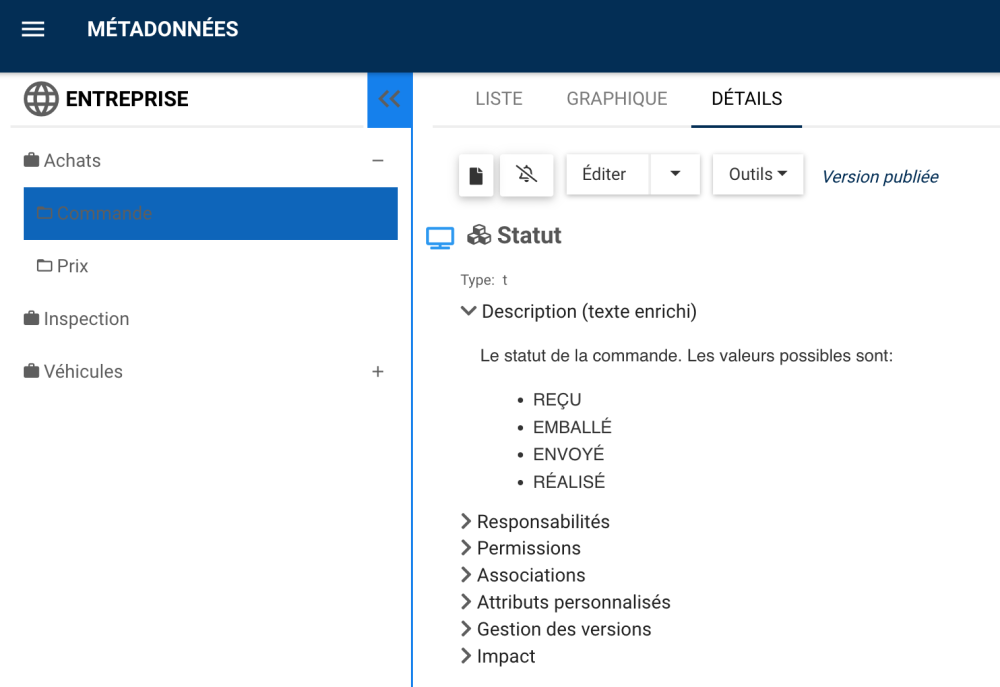This screenshot has height=687, width=1000.
Task: Open the hamburger navigation menu
Action: pyautogui.click(x=33, y=29)
